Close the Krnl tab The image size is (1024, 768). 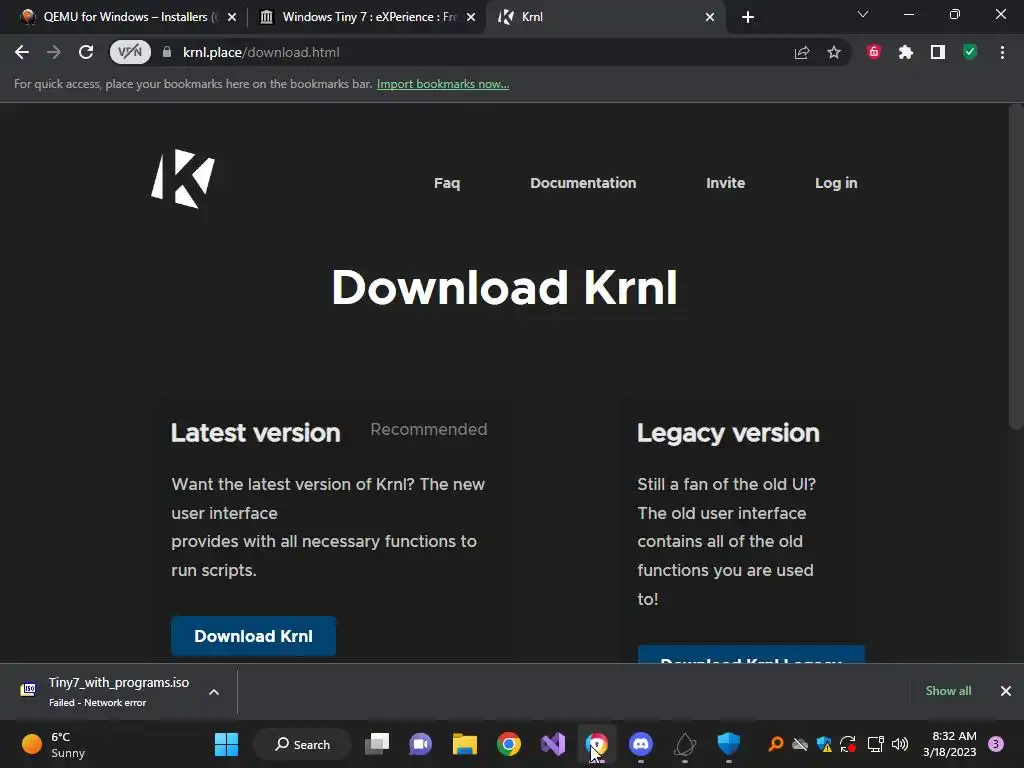[x=710, y=17]
